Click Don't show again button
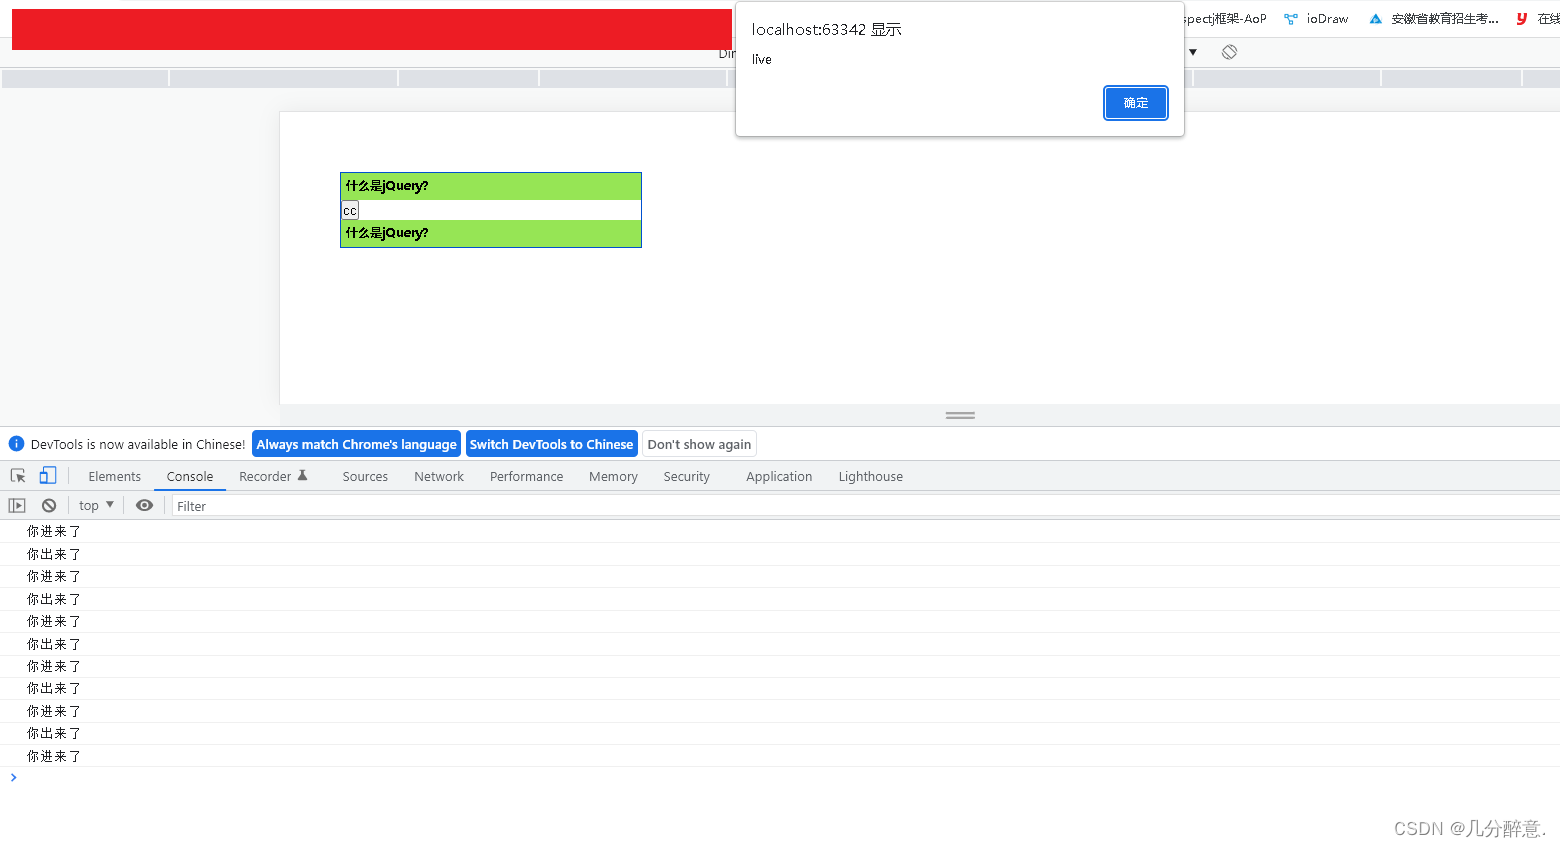Viewport: 1560px width, 847px height. 699,444
